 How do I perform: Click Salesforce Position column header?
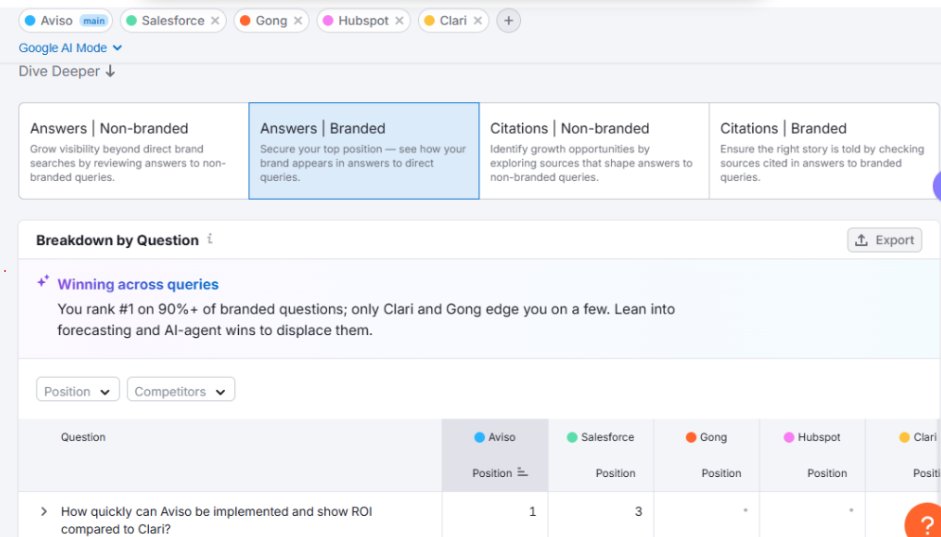point(615,473)
